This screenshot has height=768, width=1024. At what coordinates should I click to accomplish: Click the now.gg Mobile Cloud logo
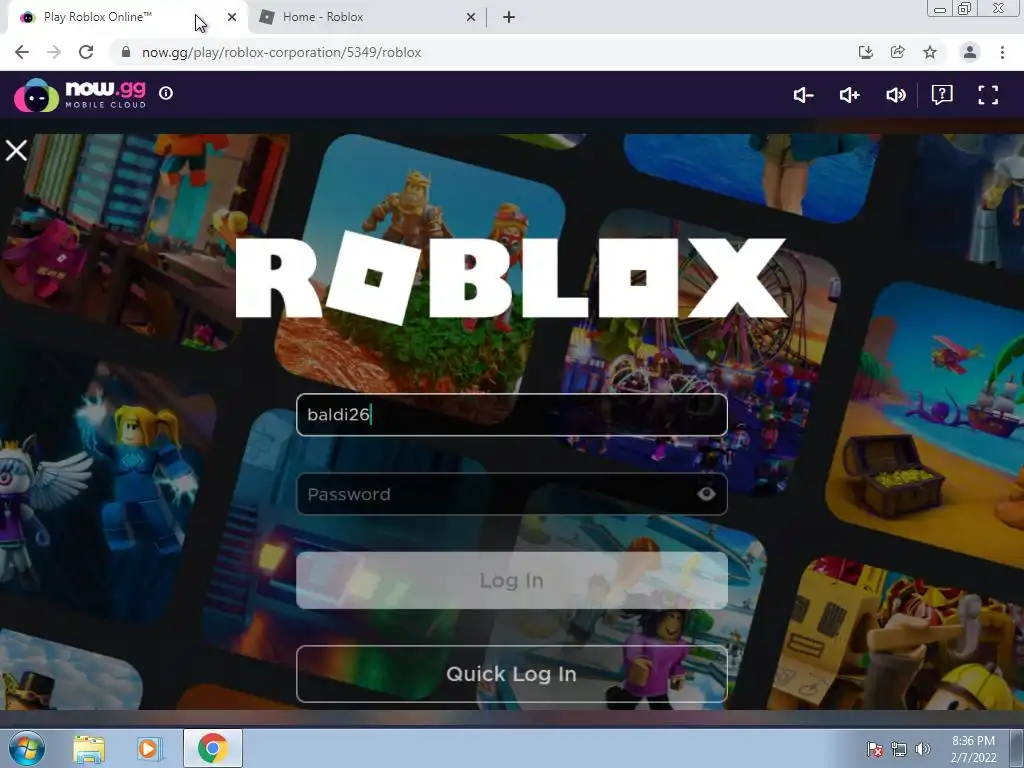coord(80,95)
